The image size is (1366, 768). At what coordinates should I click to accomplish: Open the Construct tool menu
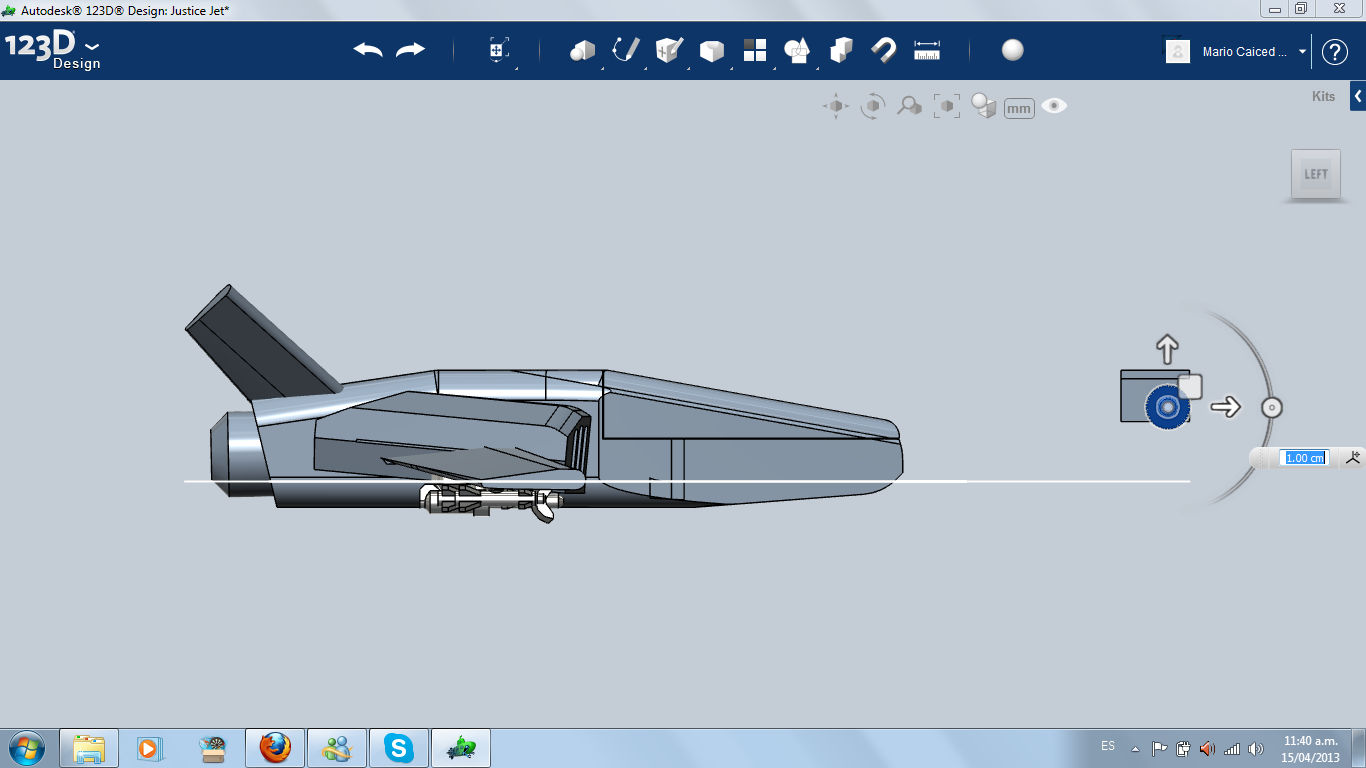pos(668,50)
